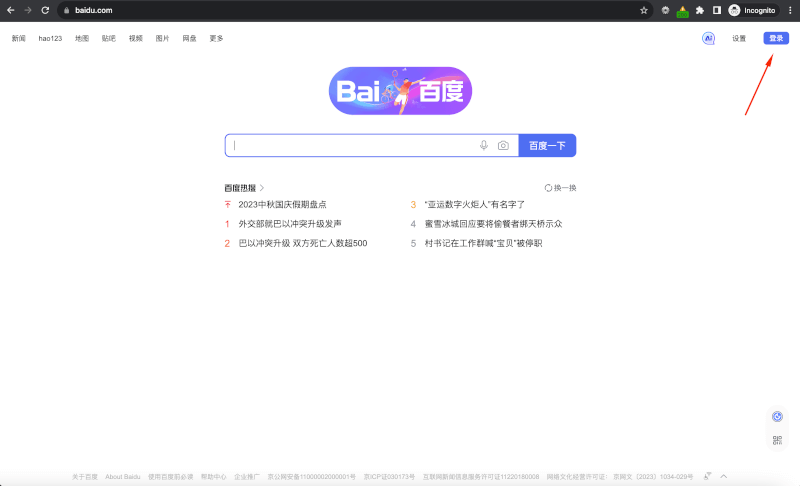Open the Chrome three-dot menu
Viewport: 800px width, 486px height.
790,10
